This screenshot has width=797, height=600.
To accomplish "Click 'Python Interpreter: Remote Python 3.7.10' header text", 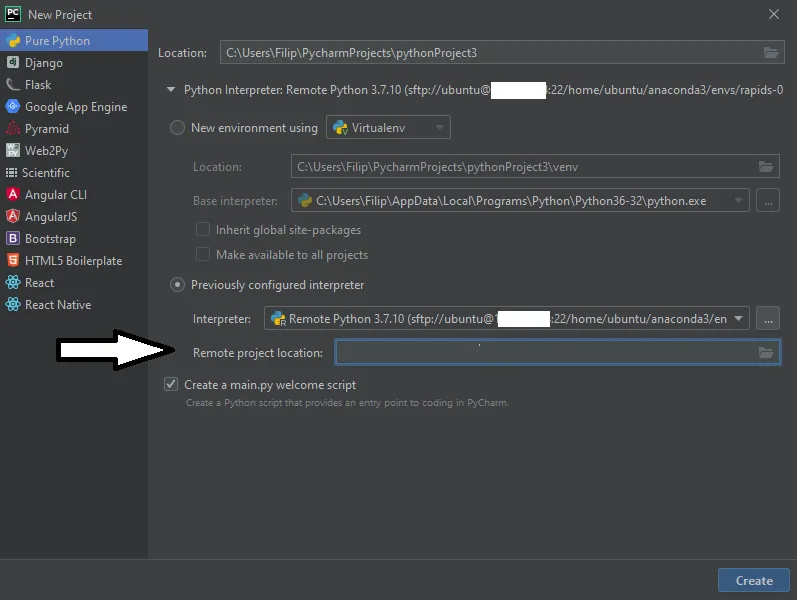I will (293, 90).
